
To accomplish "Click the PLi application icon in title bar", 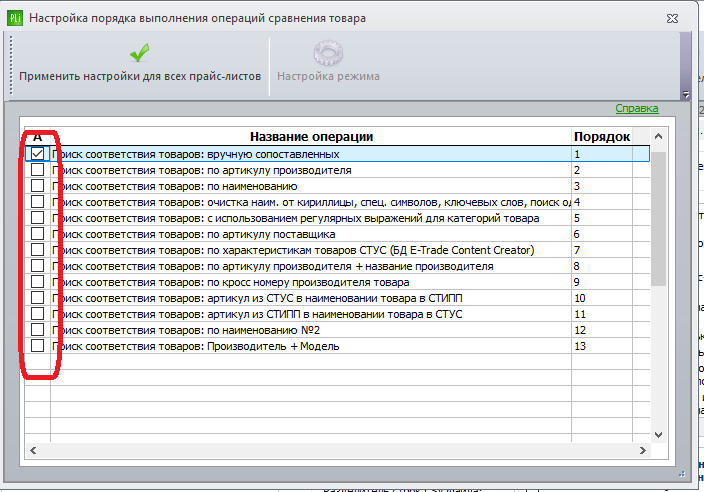I will tap(14, 18).
